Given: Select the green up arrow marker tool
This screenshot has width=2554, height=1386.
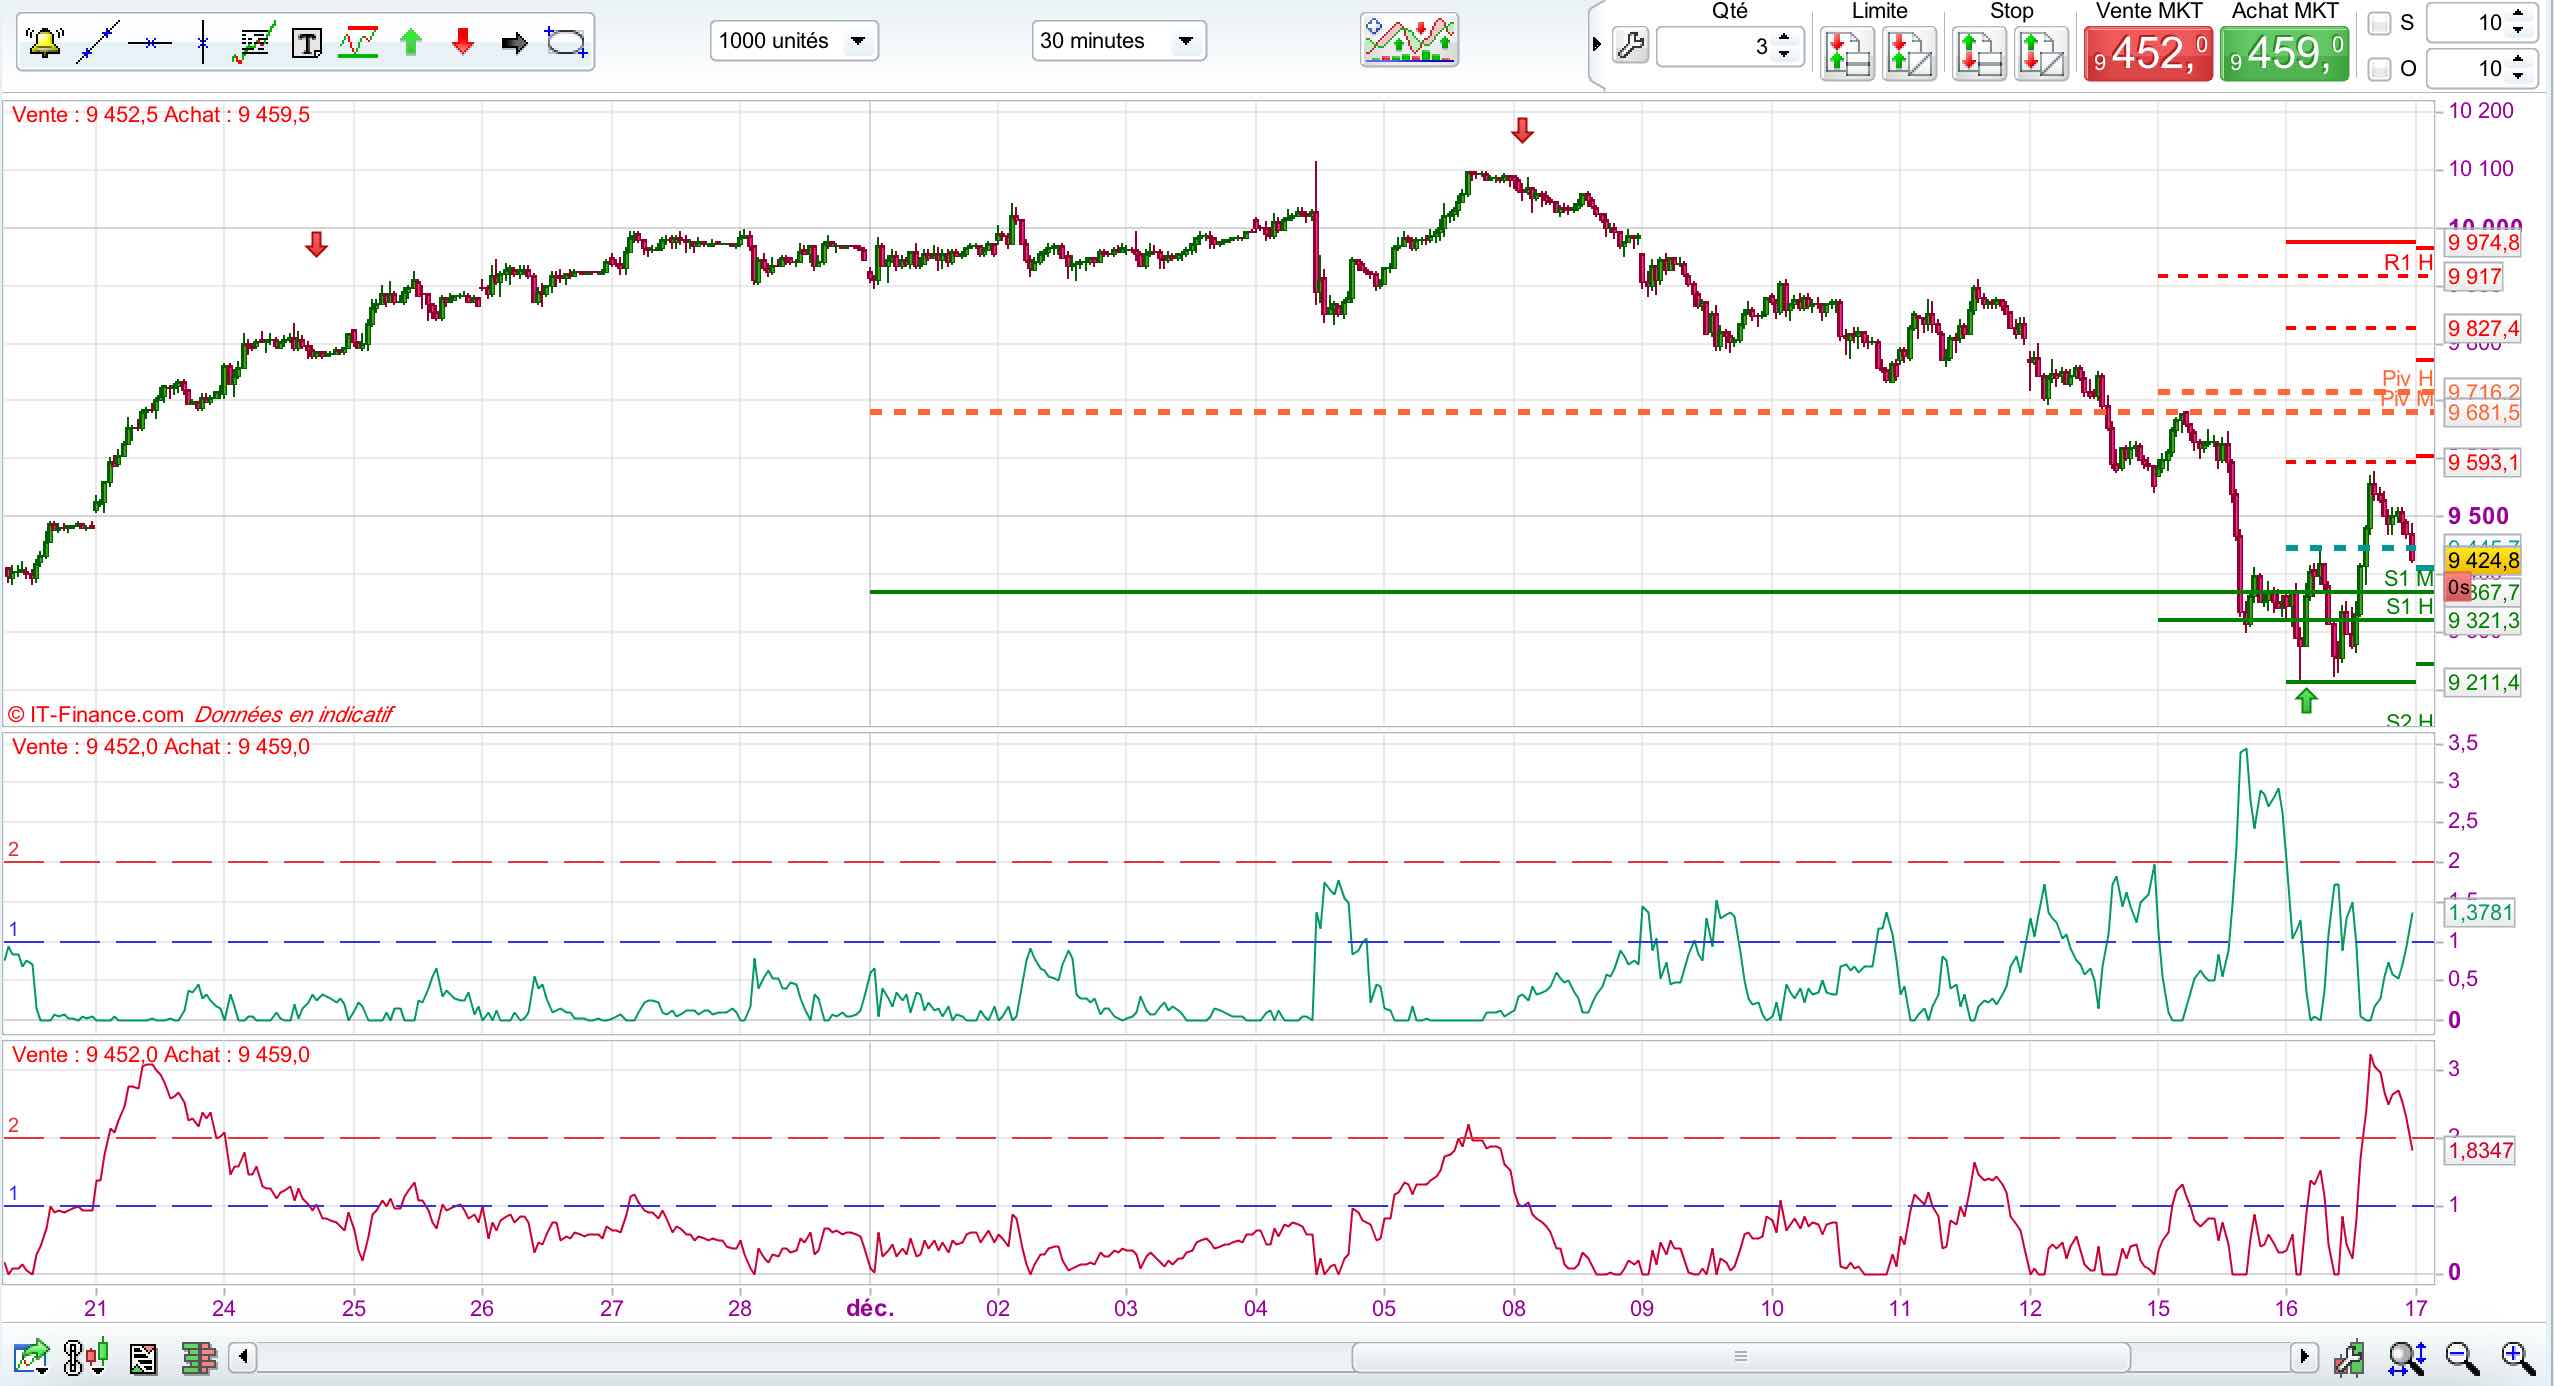Looking at the screenshot, I should 410,42.
